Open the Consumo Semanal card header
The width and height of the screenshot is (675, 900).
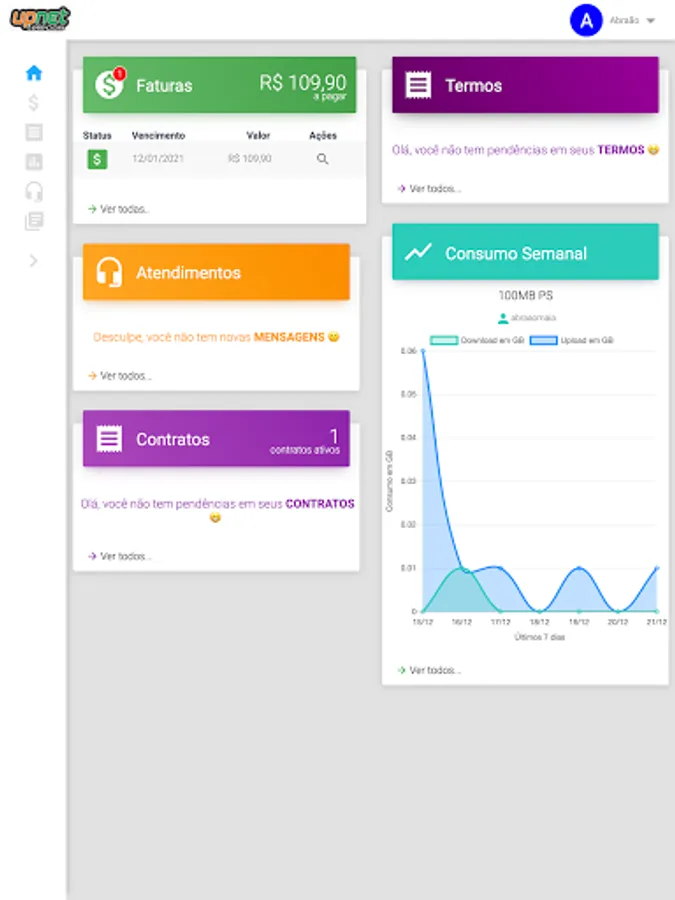click(x=525, y=252)
